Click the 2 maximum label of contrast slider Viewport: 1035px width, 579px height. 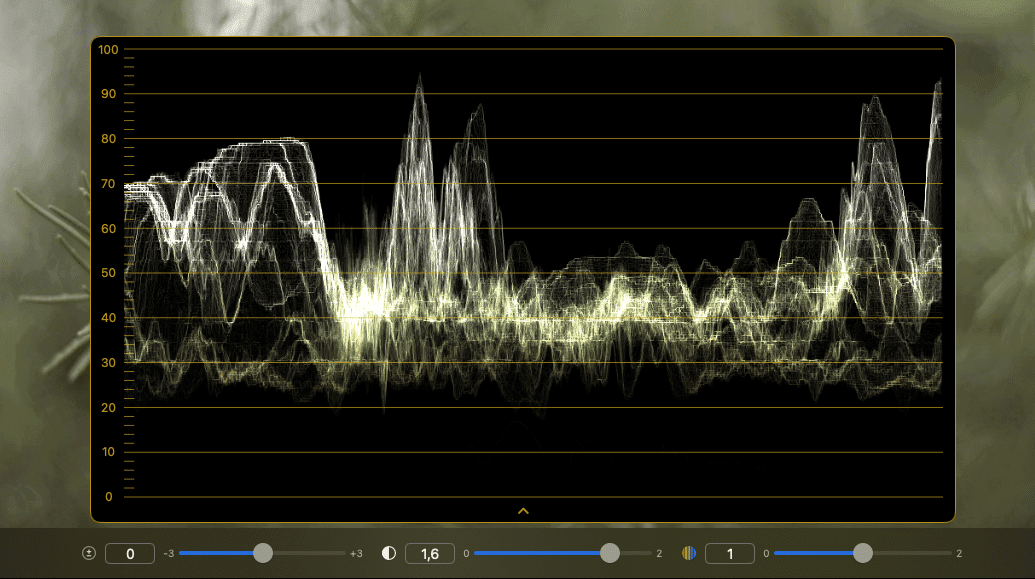click(659, 553)
